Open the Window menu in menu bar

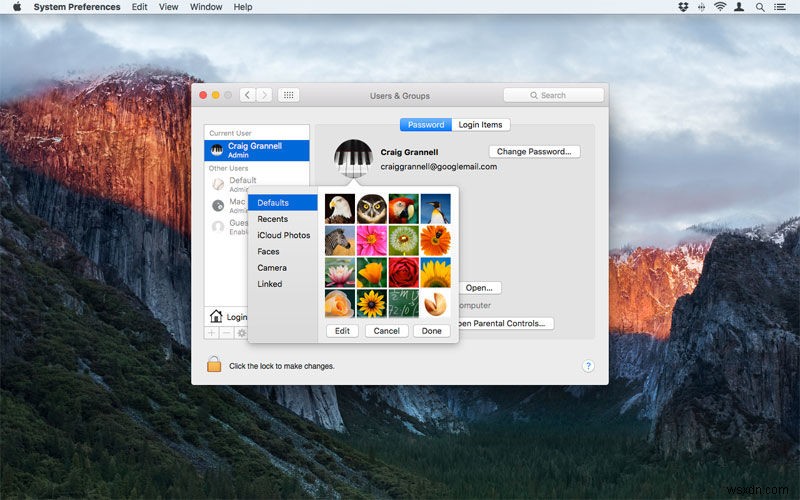click(x=206, y=7)
